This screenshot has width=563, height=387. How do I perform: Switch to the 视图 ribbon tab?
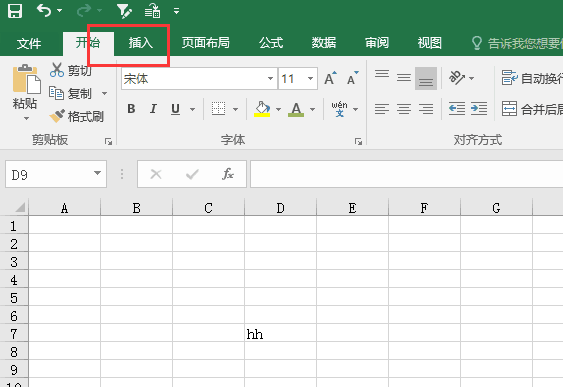[x=429, y=43]
